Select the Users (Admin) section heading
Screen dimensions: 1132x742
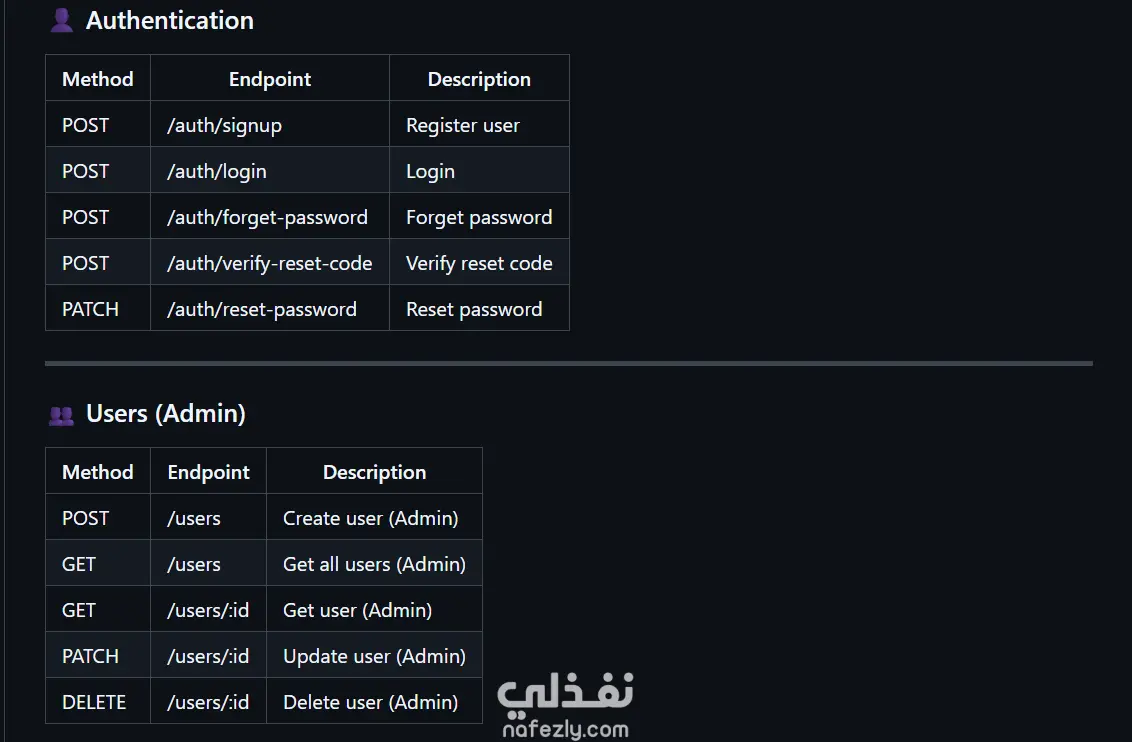165,414
